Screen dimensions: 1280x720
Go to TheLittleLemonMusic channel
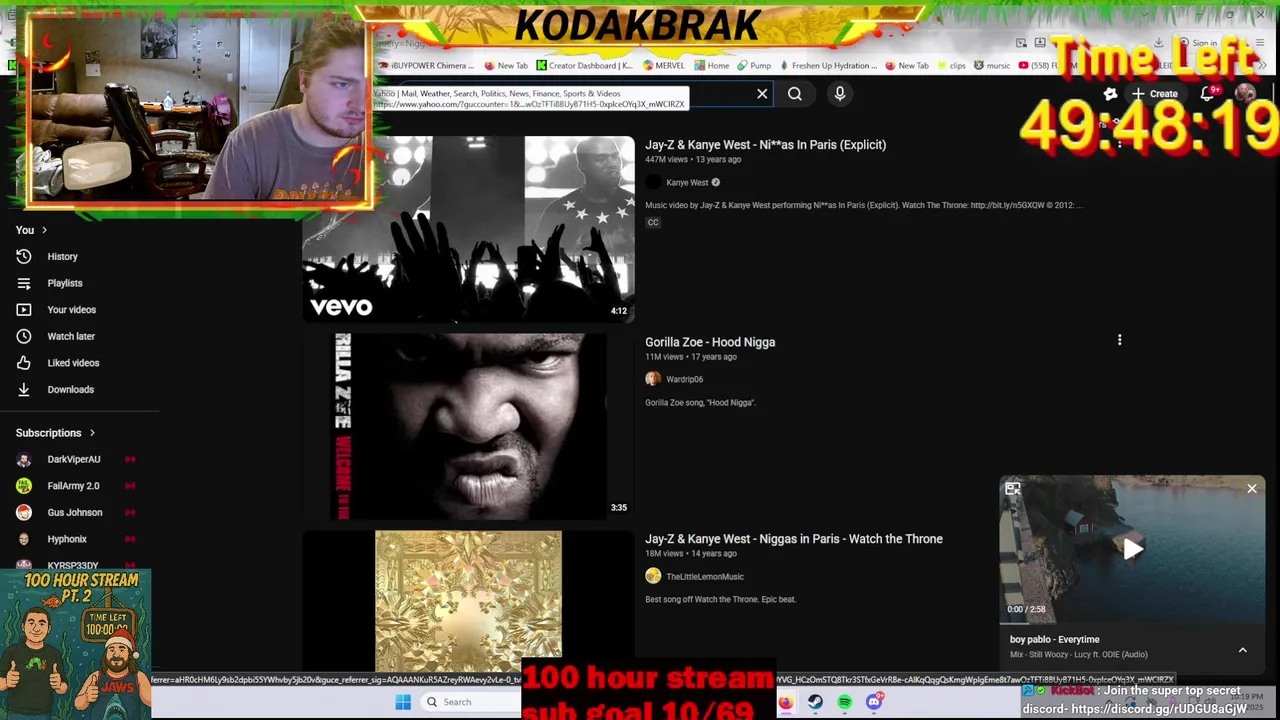pyautogui.click(x=705, y=577)
